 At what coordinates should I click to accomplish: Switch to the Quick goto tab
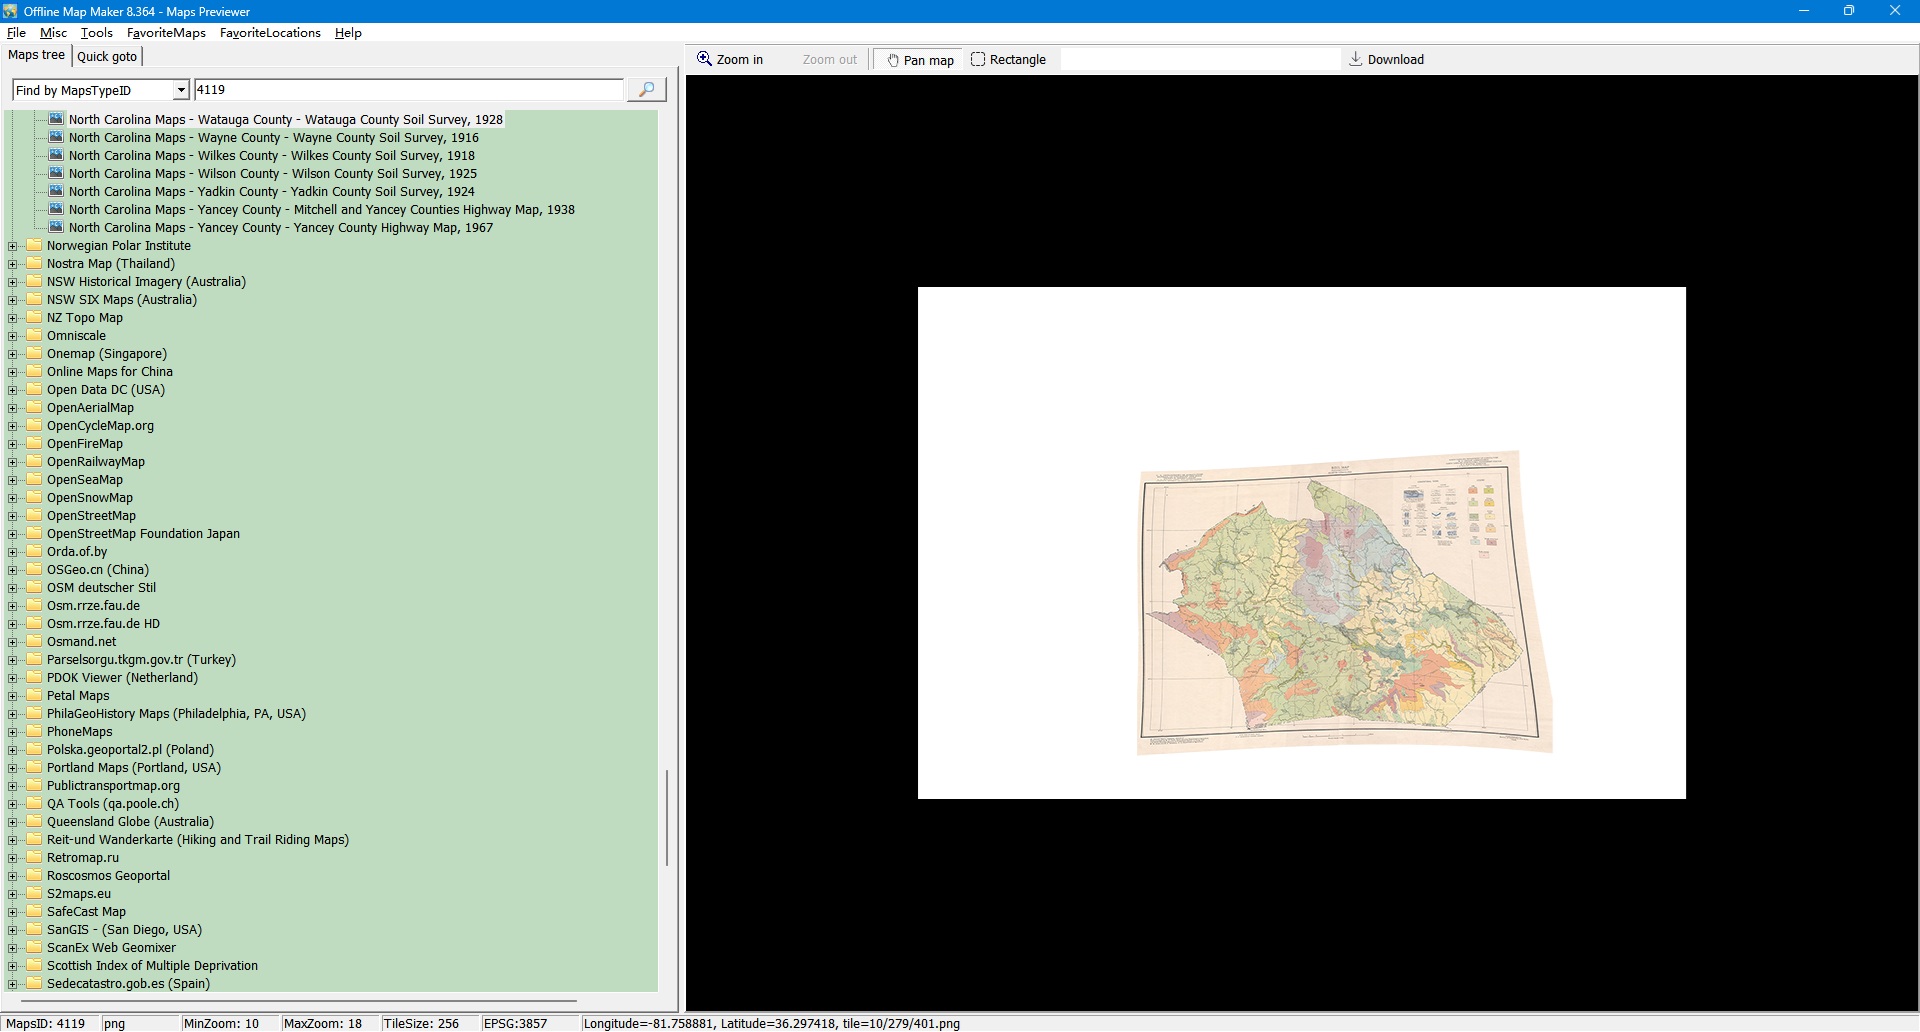click(107, 57)
